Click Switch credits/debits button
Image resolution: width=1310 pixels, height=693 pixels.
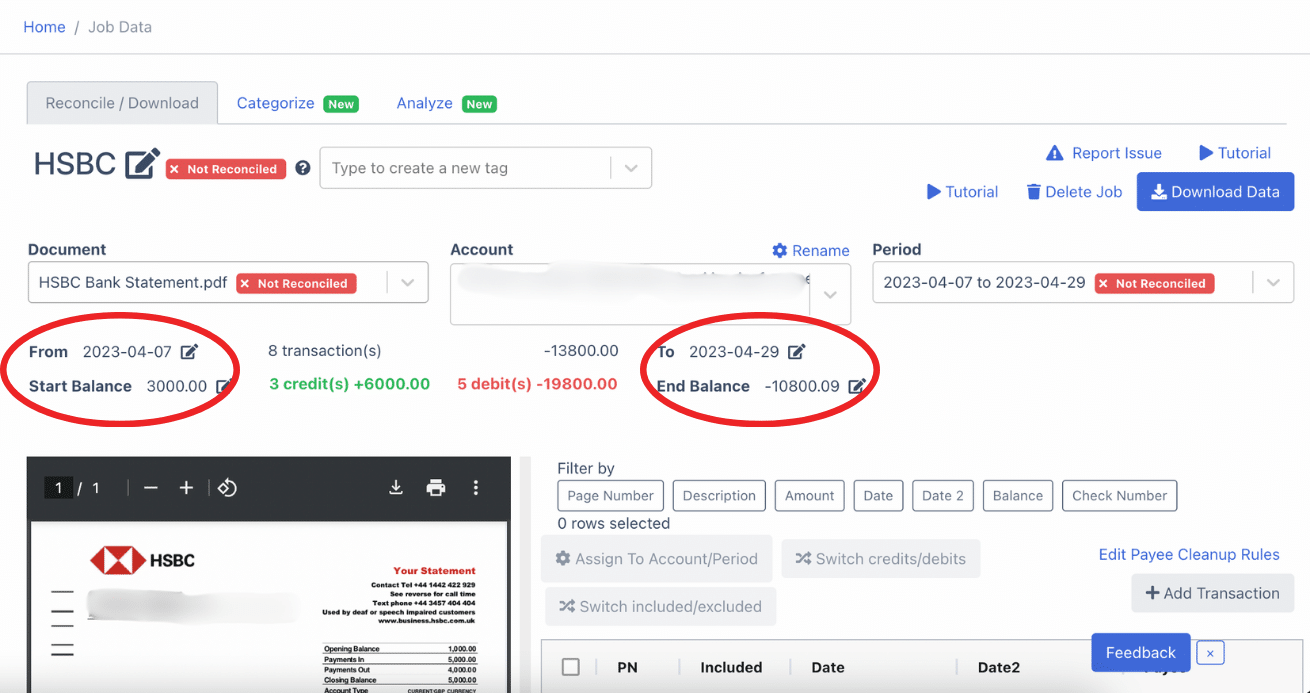point(880,559)
